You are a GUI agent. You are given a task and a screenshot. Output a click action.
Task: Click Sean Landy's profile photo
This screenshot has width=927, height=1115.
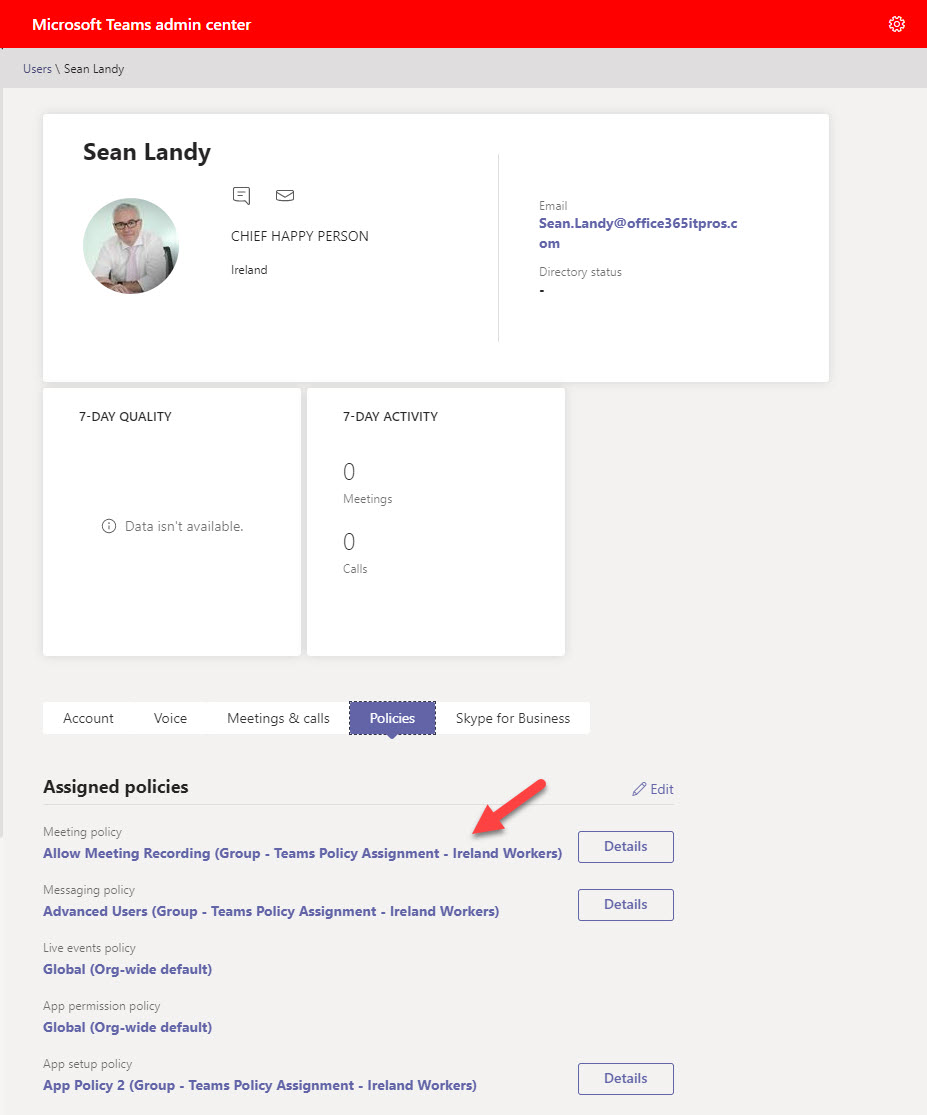pyautogui.click(x=130, y=246)
